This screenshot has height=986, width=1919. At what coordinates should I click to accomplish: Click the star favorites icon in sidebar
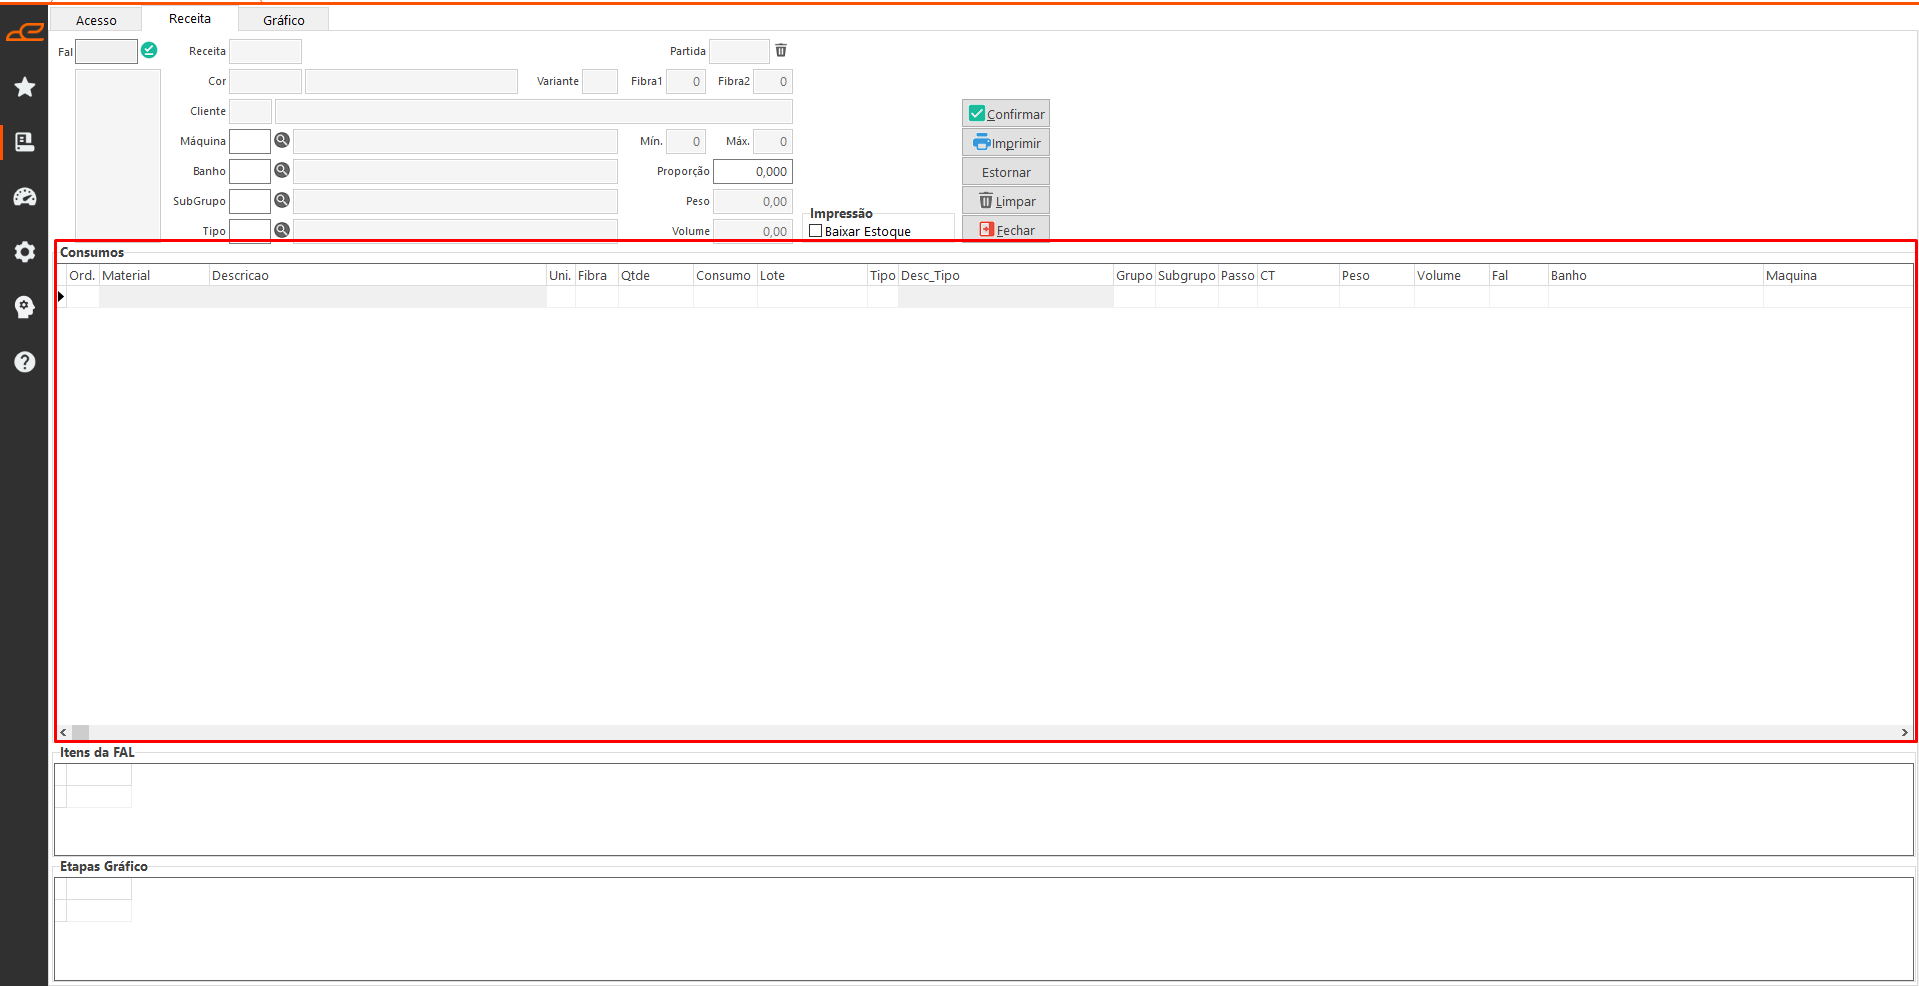[25, 88]
